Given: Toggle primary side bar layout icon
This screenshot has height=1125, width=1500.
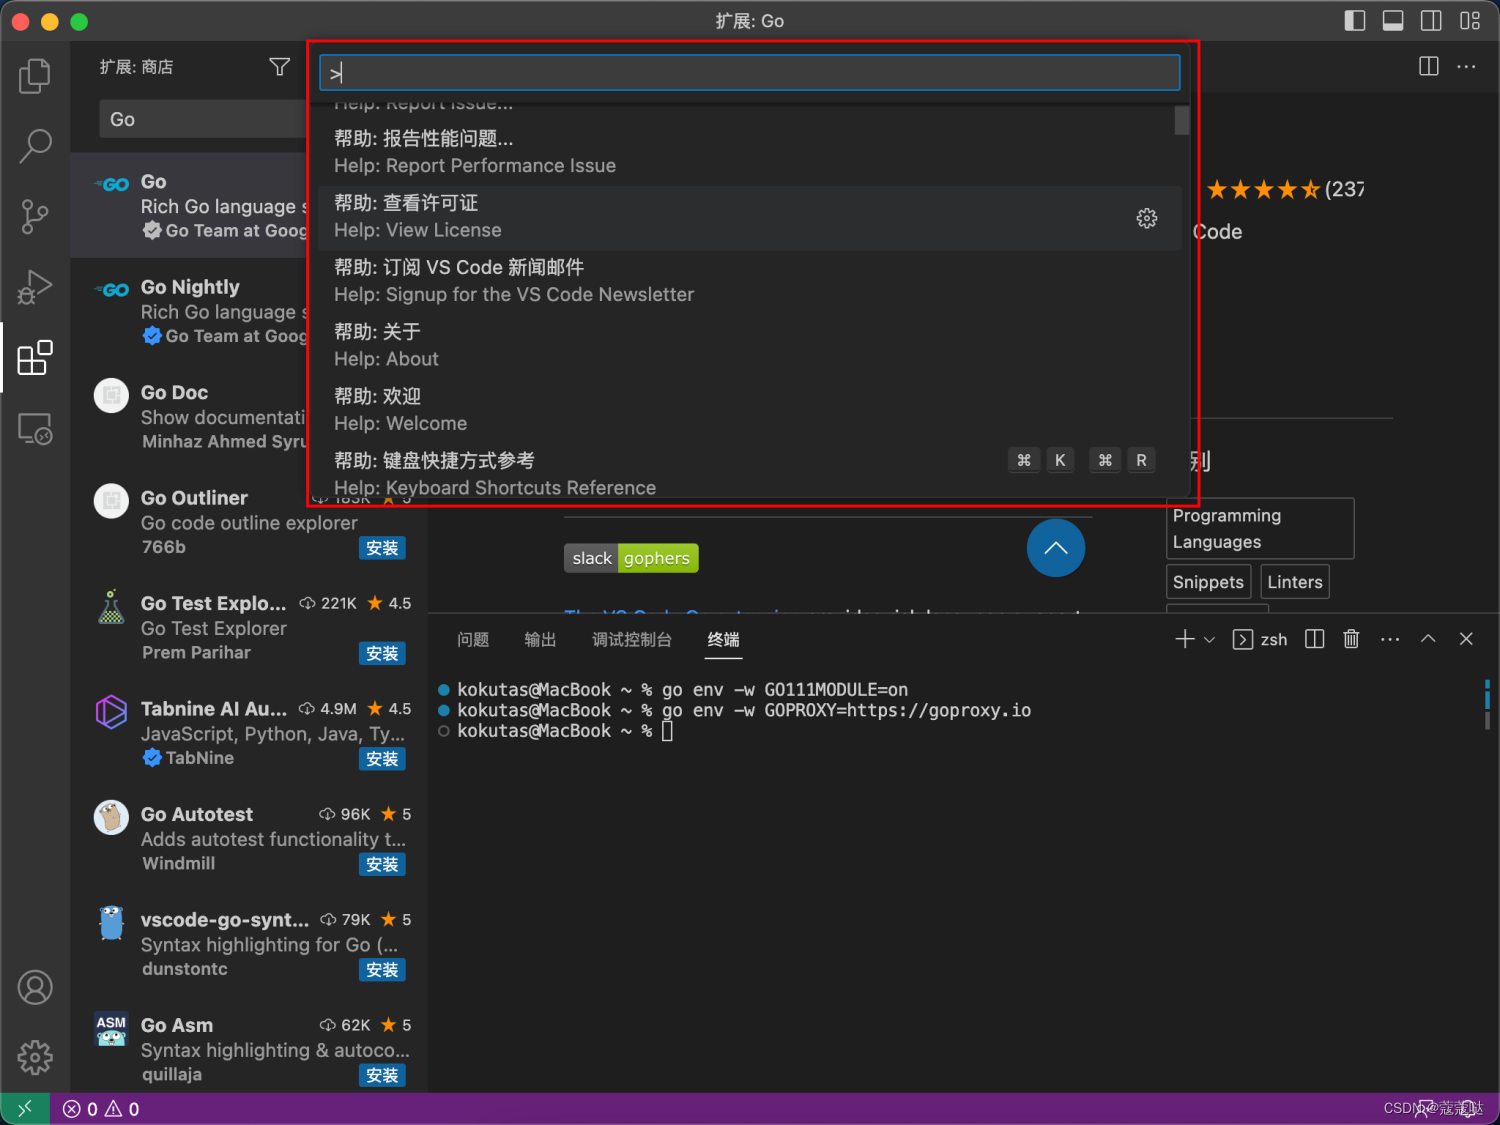Looking at the screenshot, I should coord(1355,21).
